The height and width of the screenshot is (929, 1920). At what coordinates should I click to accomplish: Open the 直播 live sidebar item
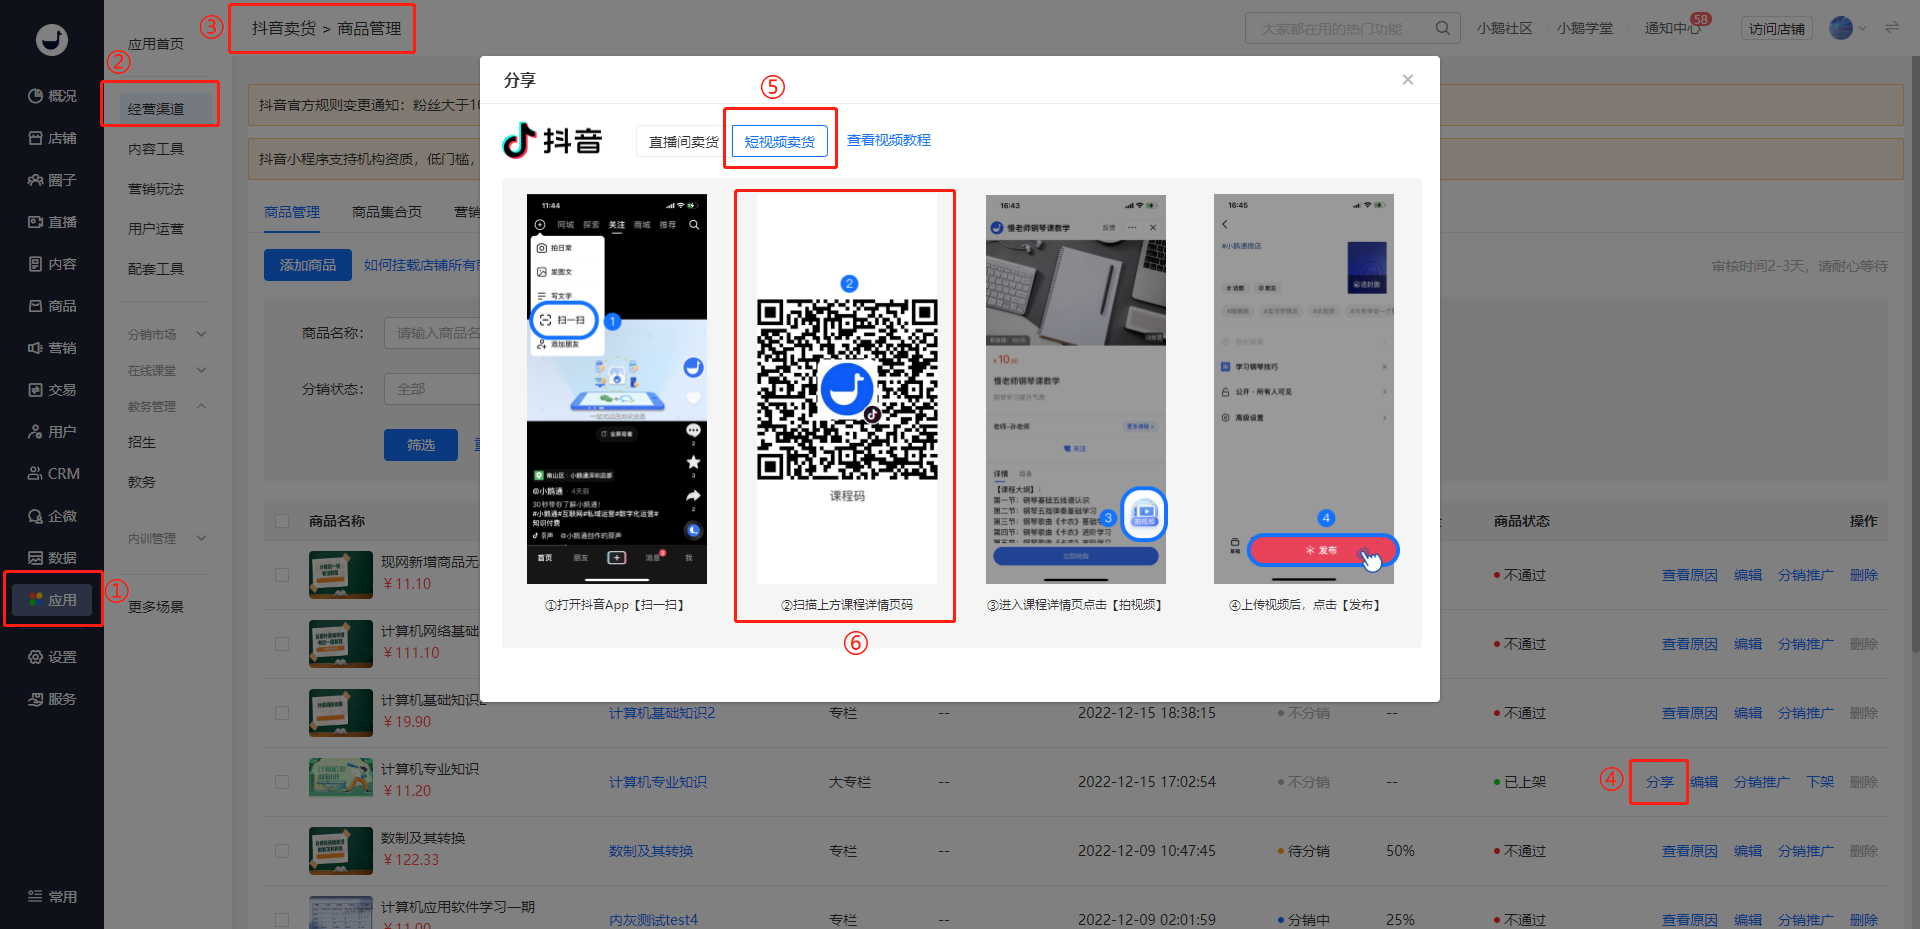[52, 222]
